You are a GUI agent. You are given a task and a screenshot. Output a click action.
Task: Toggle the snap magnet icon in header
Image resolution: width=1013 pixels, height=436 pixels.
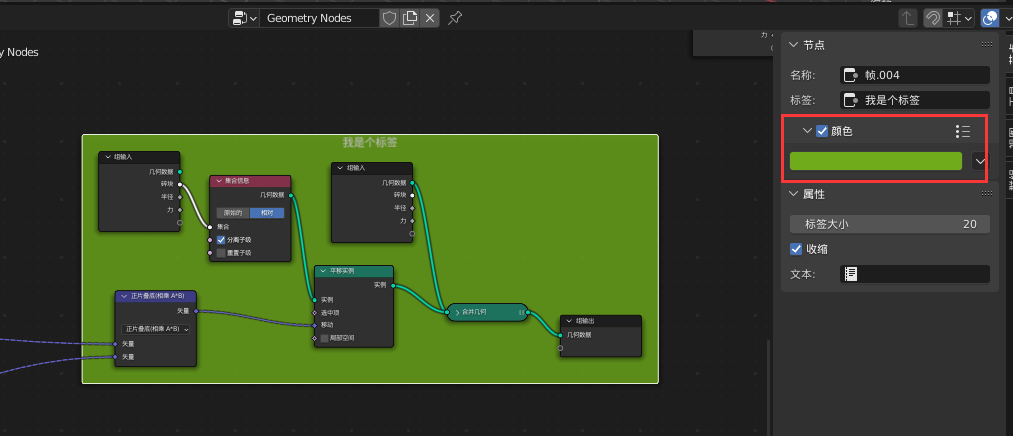tap(932, 18)
